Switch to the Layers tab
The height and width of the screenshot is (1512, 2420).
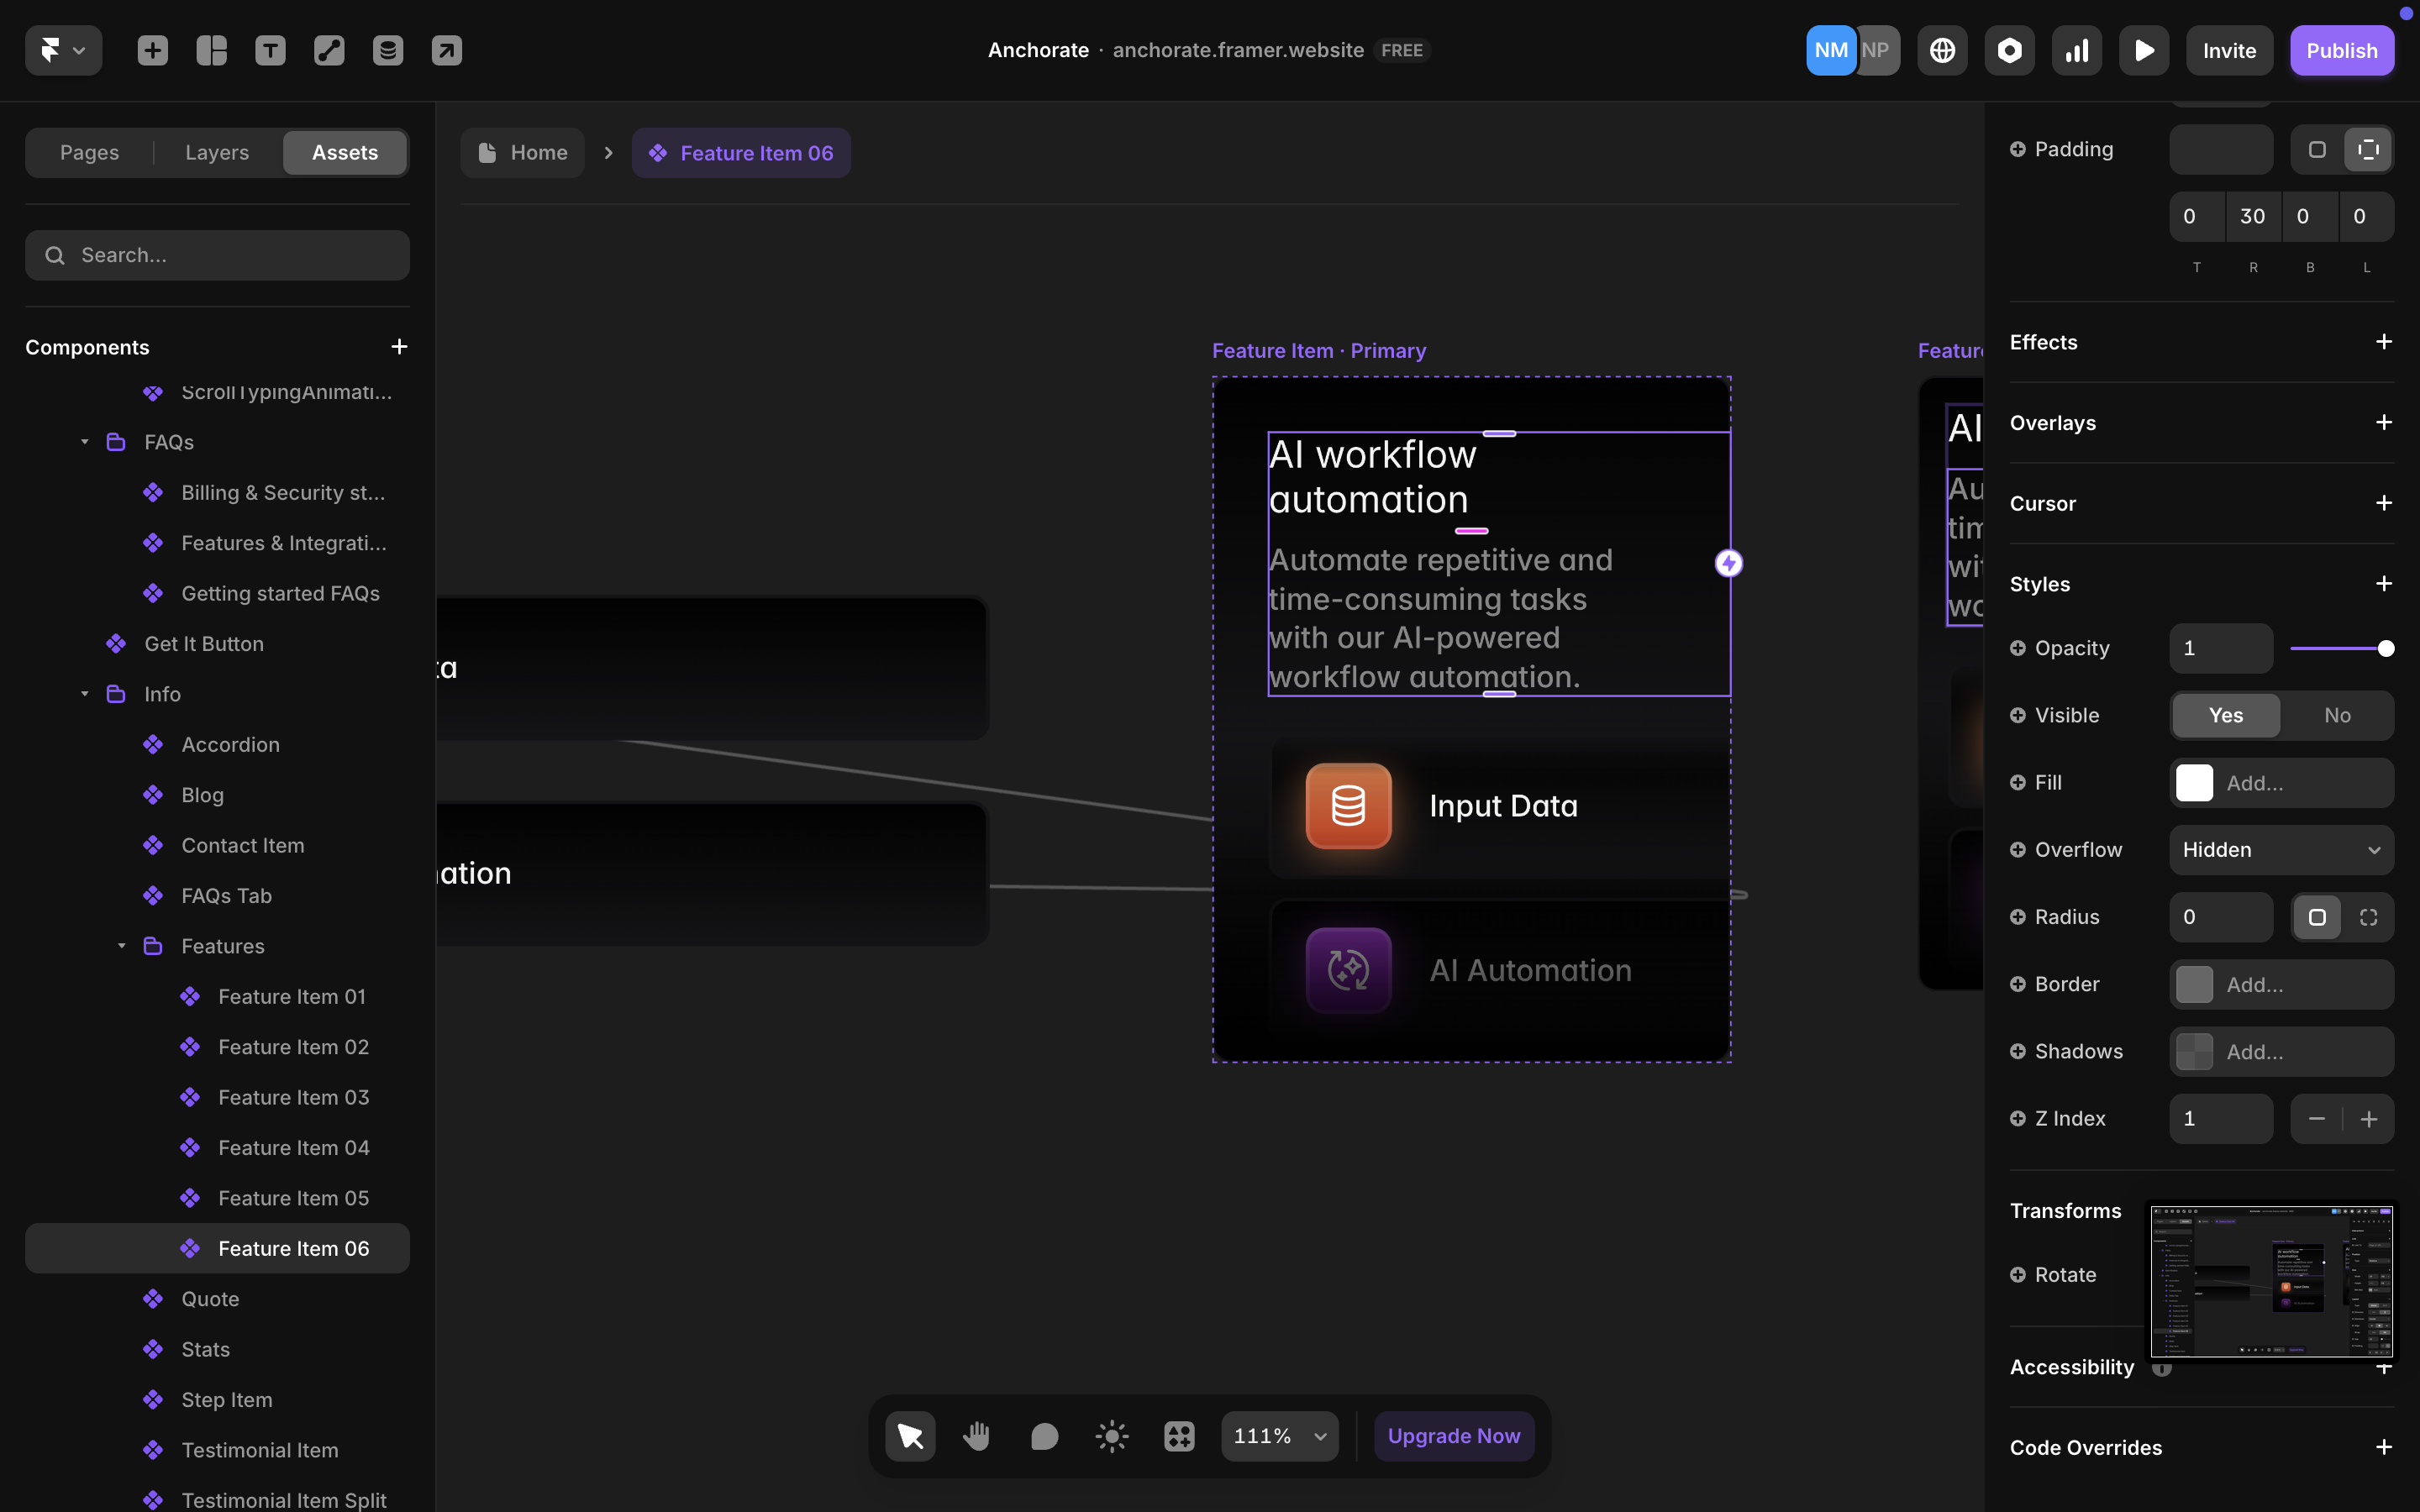(216, 152)
